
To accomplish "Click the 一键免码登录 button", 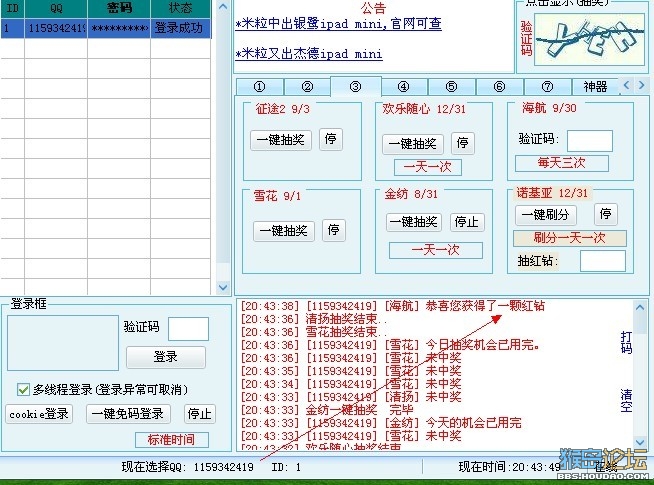I will click(128, 414).
